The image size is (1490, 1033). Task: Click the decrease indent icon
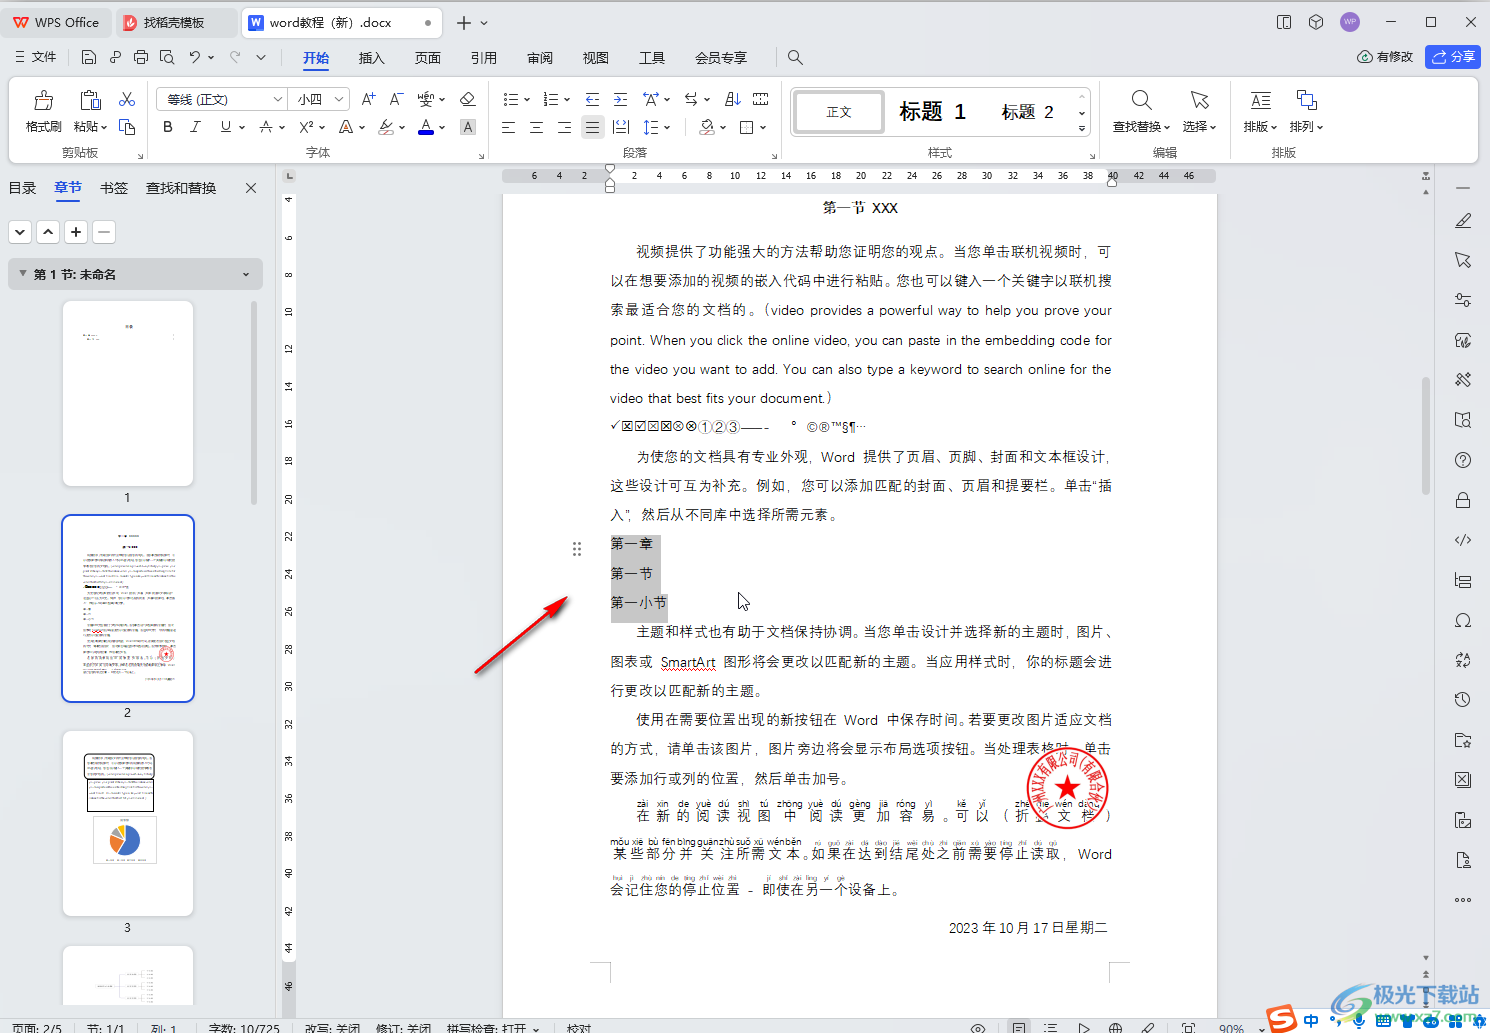click(x=592, y=99)
